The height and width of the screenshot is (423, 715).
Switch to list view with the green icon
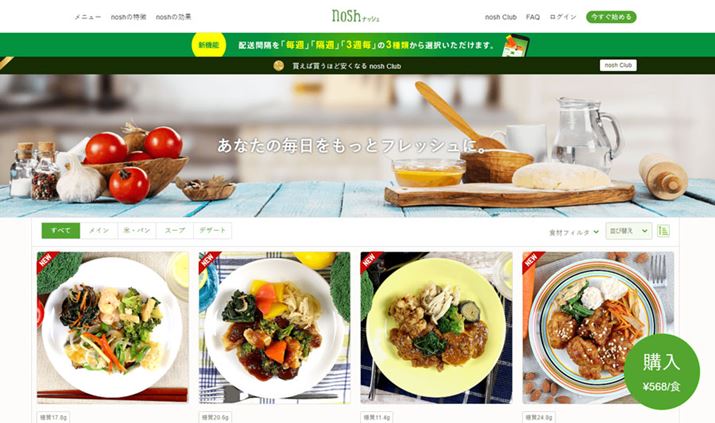coord(663,231)
